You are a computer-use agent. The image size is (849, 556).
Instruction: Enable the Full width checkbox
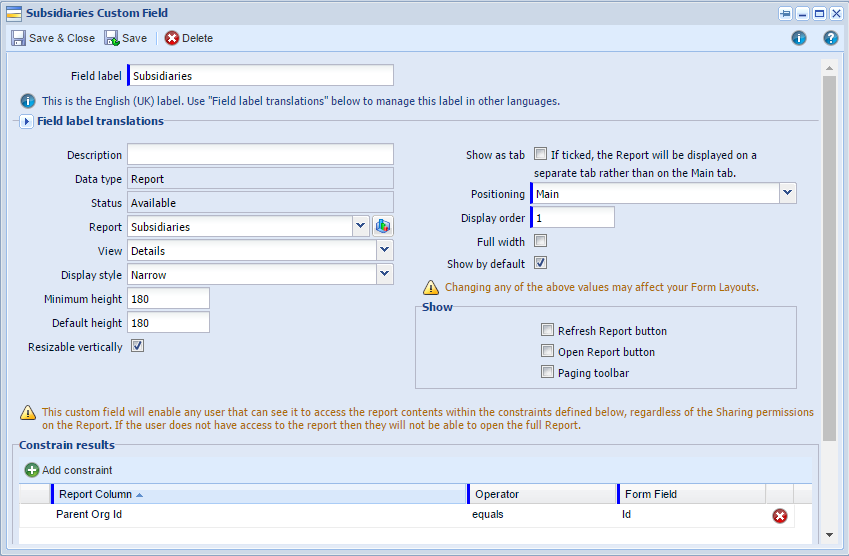[x=540, y=240]
